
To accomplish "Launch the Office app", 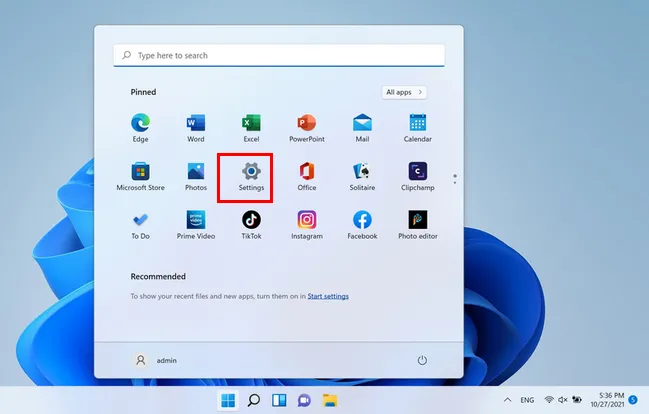I will [307, 176].
